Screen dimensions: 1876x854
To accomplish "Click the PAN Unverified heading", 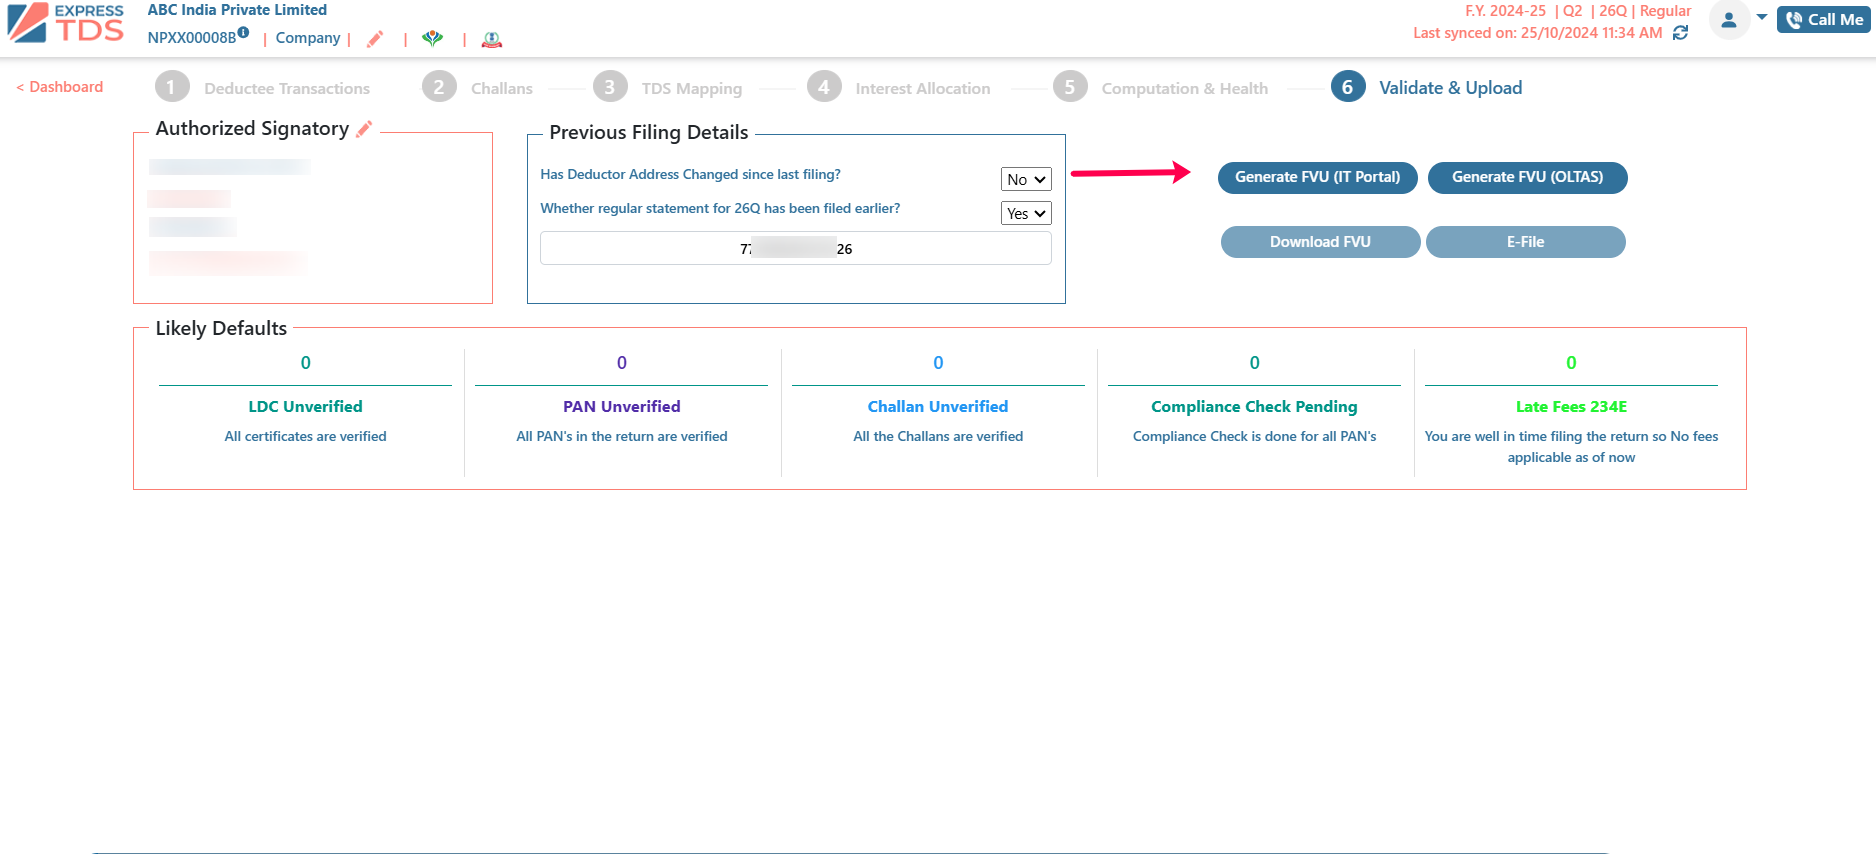I will coord(621,406).
